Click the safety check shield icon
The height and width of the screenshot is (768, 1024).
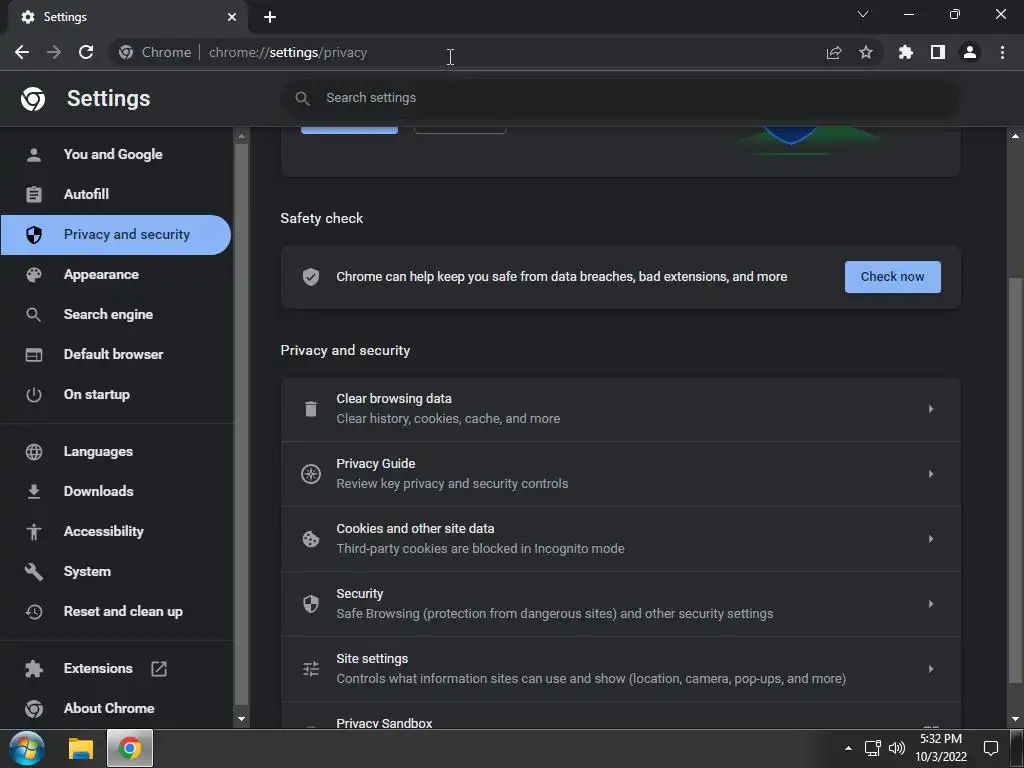pos(311,277)
